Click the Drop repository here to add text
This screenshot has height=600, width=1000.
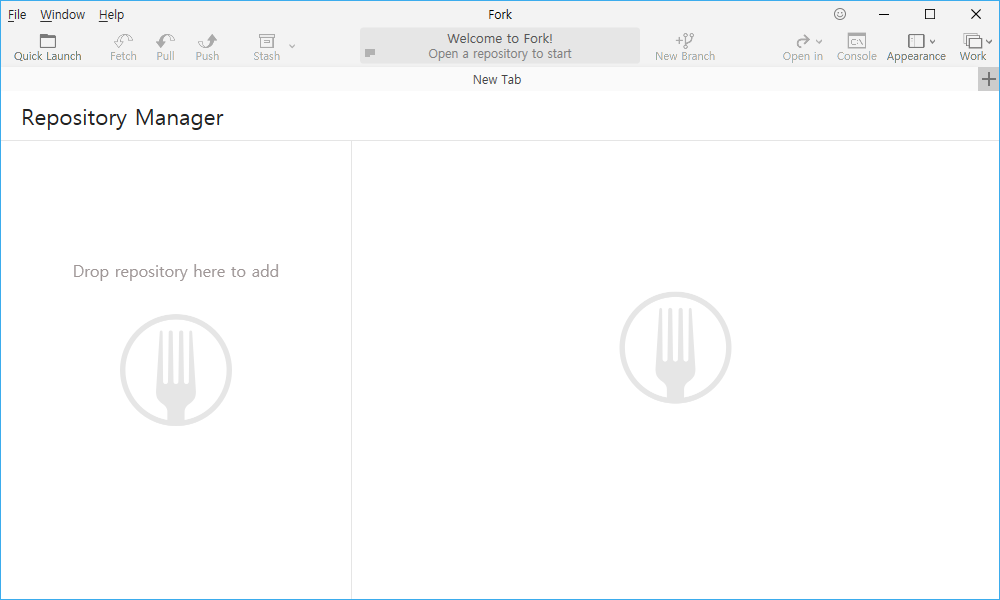(x=176, y=272)
